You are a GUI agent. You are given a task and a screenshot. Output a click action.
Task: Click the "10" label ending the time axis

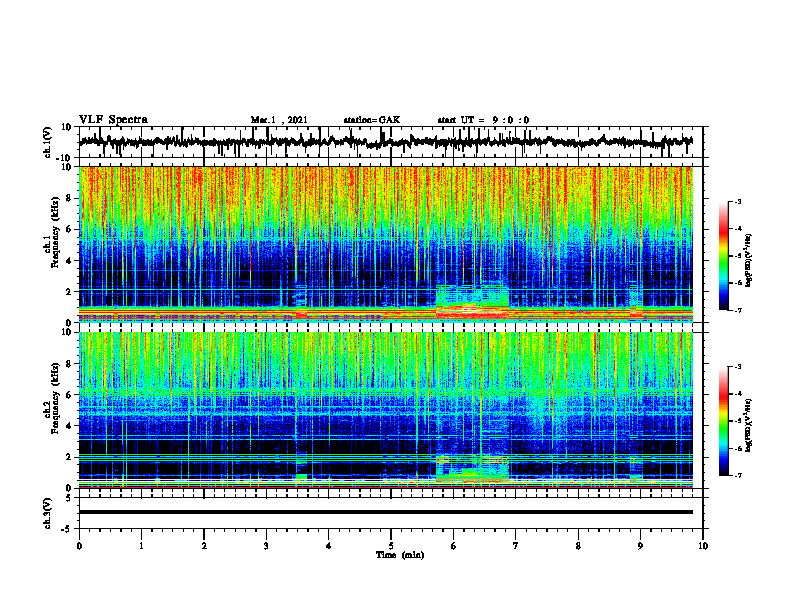[703, 546]
